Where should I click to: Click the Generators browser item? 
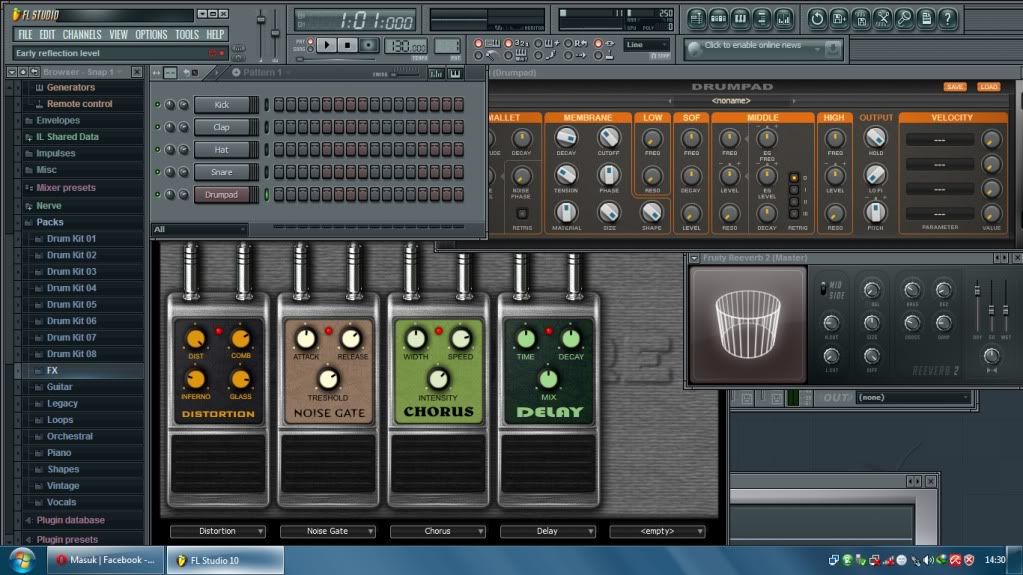(x=70, y=87)
